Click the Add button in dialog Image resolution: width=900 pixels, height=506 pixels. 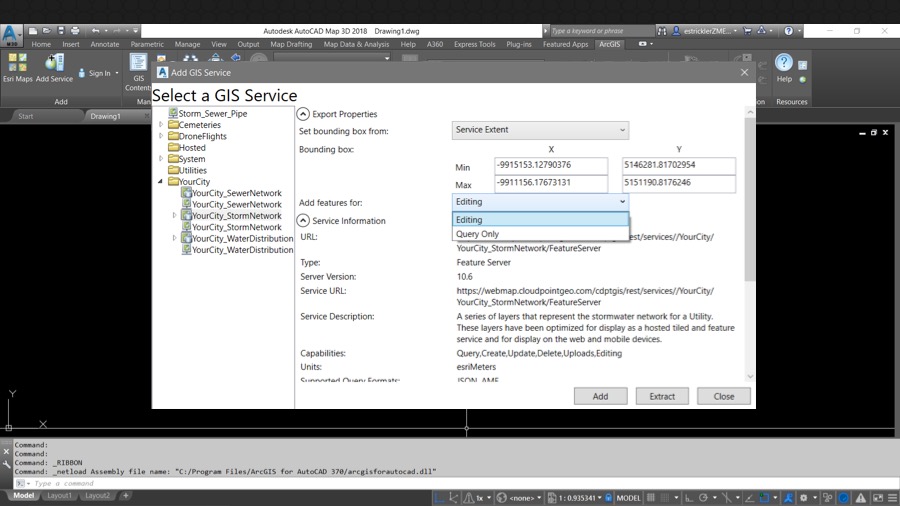point(600,396)
